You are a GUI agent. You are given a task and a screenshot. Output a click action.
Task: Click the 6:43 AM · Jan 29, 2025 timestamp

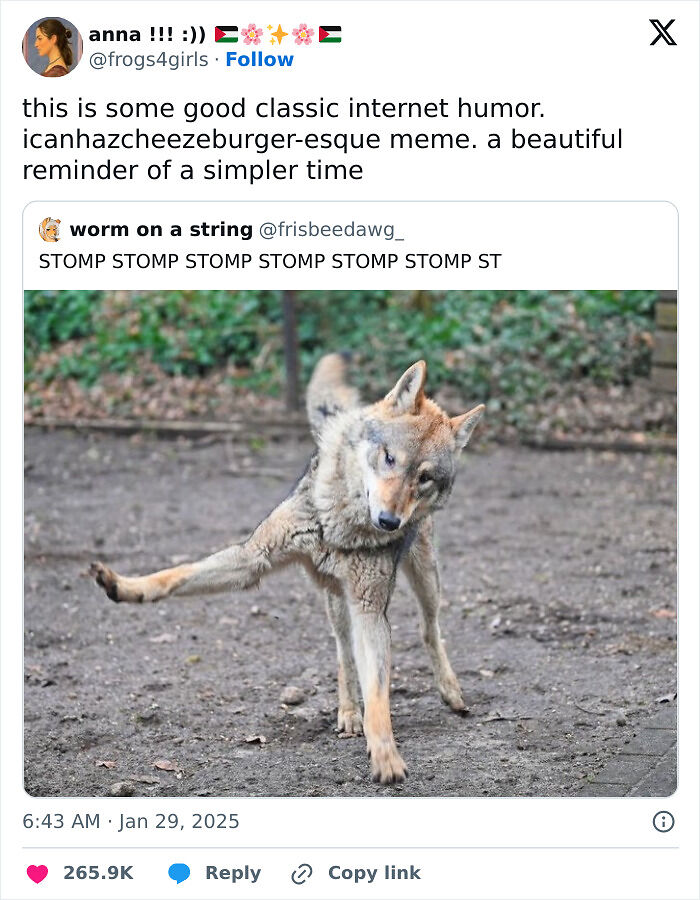click(131, 821)
